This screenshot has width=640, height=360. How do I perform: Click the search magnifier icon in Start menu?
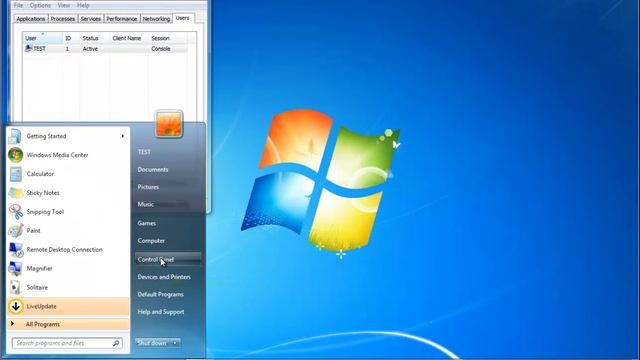point(116,343)
